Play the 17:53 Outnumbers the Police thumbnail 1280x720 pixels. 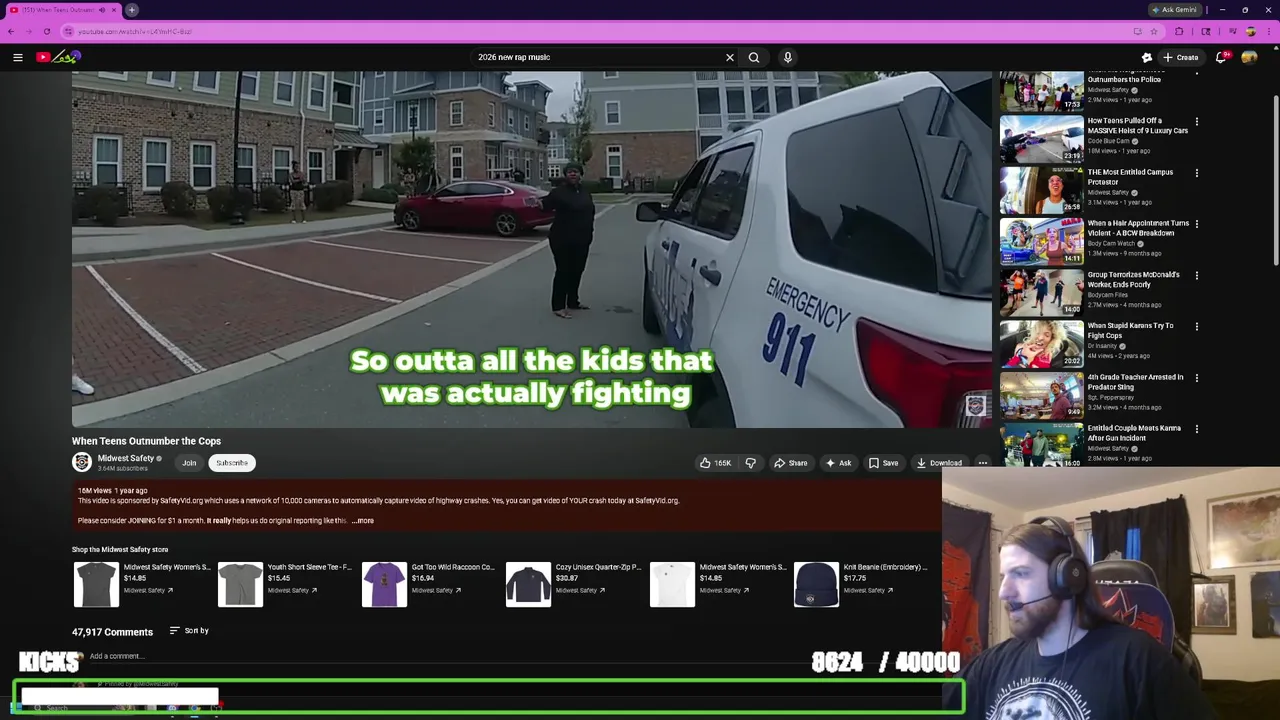click(1041, 91)
